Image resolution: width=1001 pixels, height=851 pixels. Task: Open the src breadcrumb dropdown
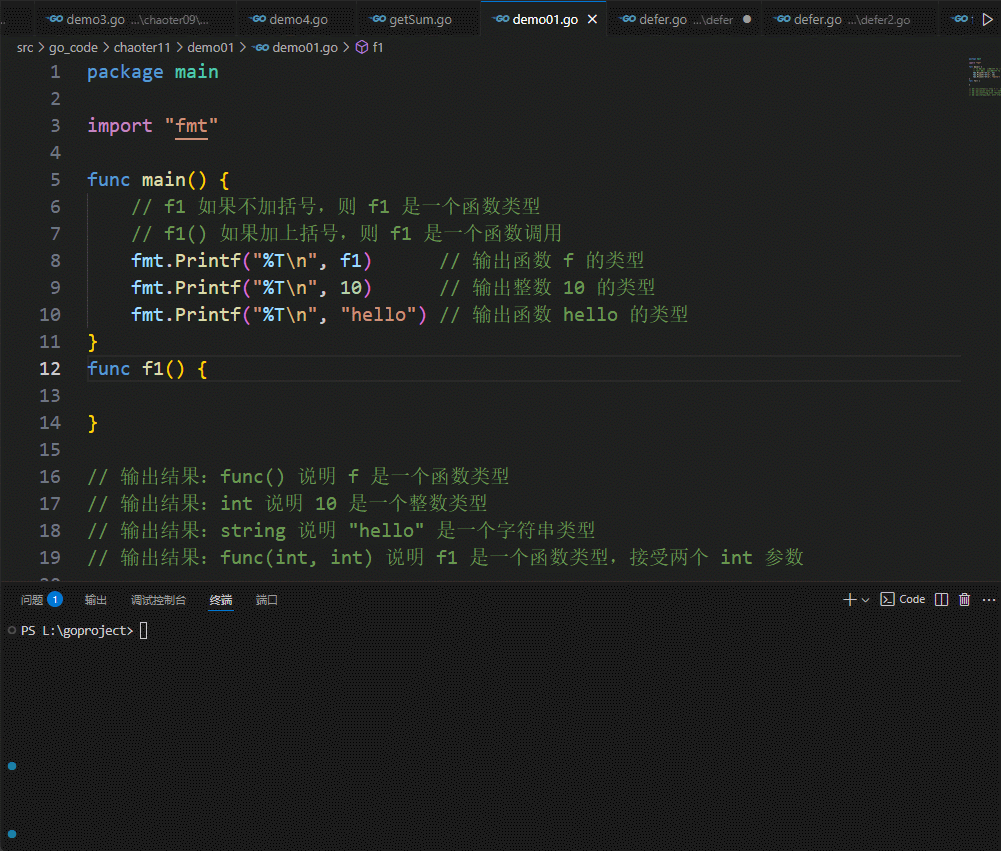click(x=25, y=48)
